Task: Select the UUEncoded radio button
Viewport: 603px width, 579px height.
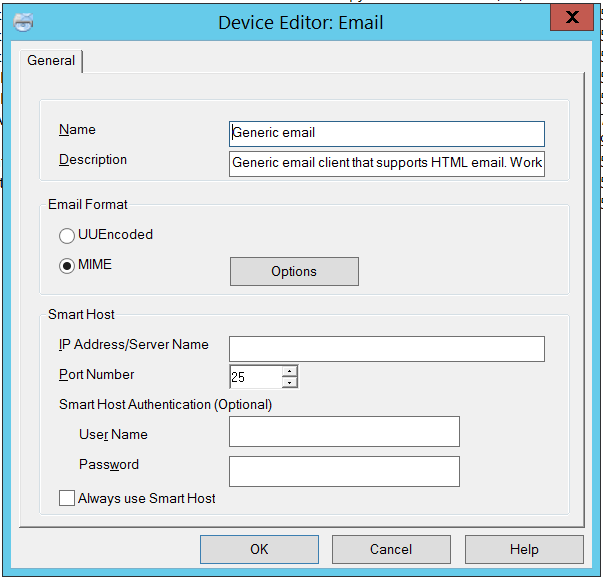Action: (x=67, y=236)
